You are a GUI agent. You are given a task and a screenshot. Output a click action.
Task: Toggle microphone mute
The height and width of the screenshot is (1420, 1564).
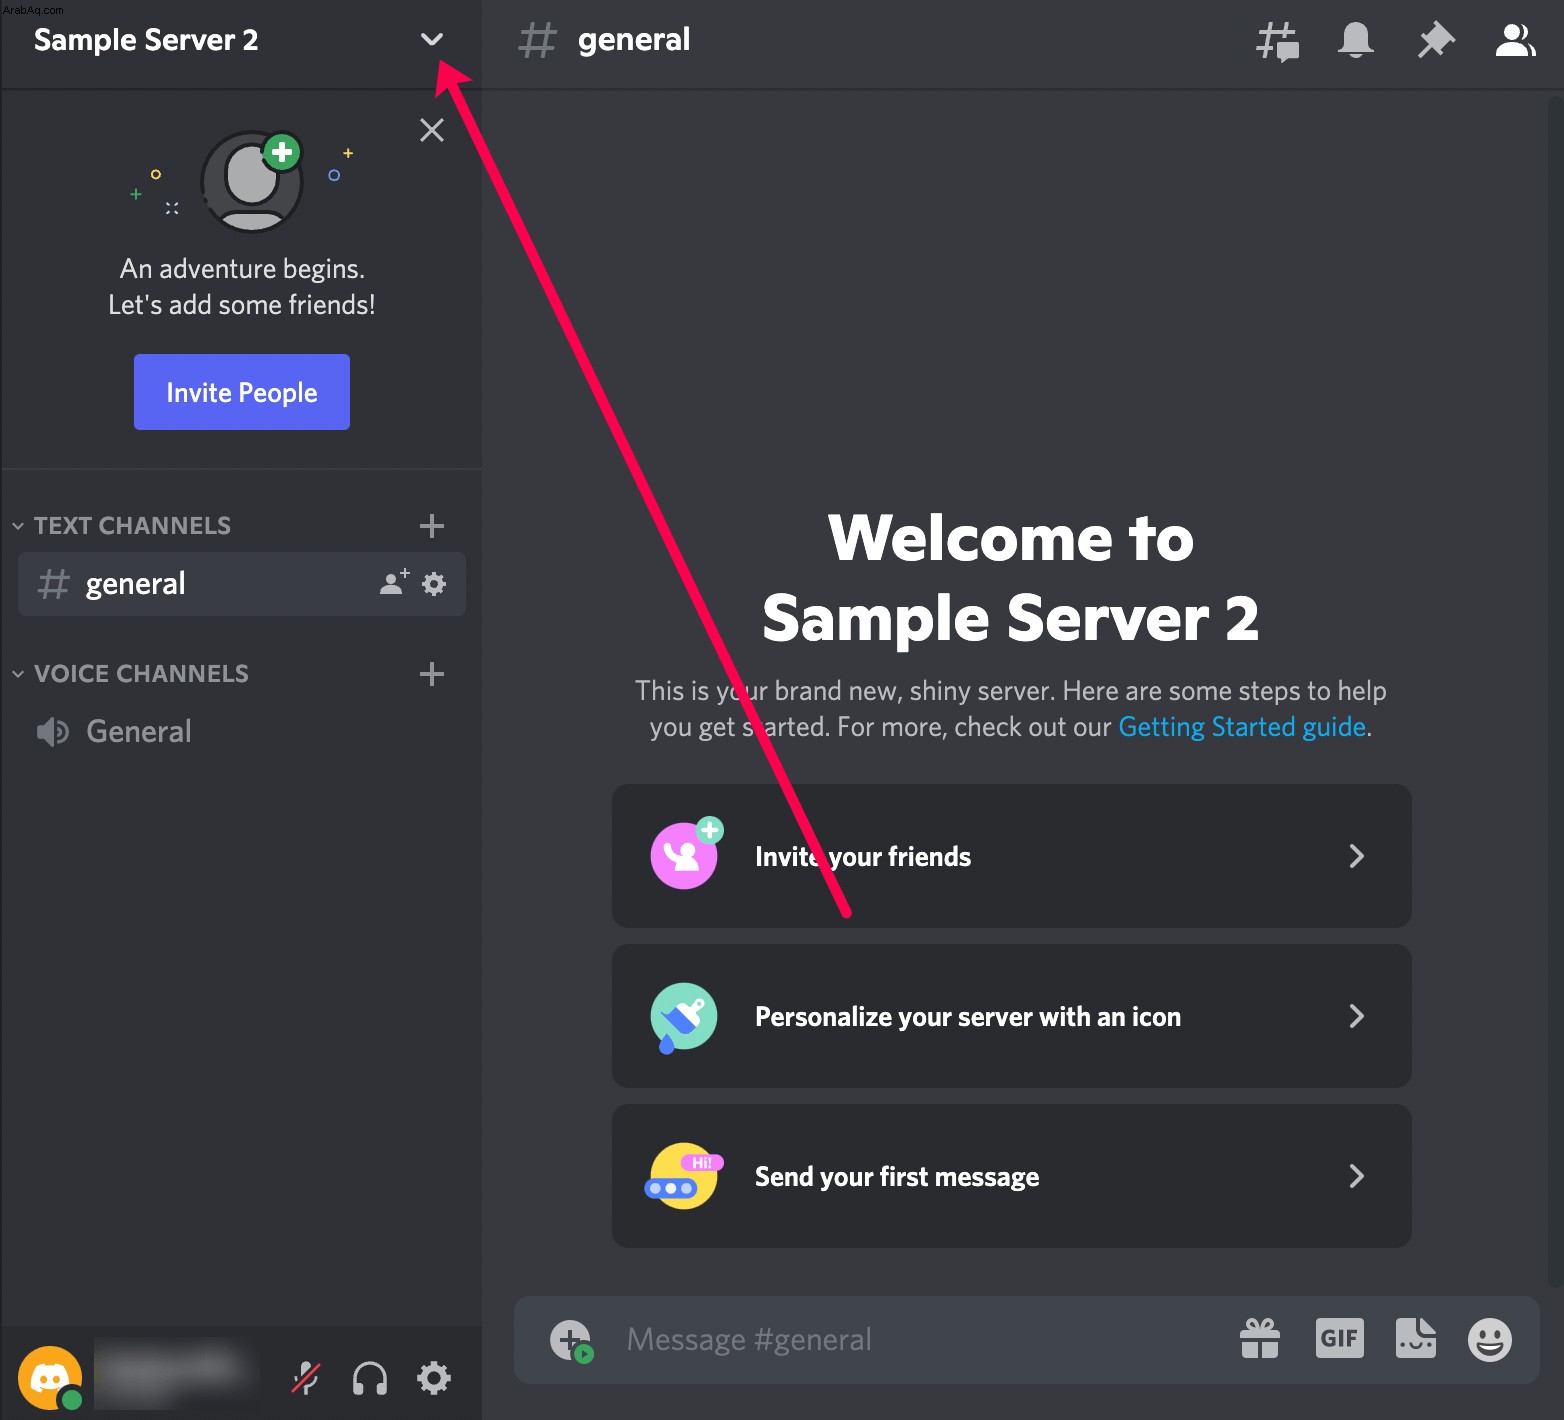pyautogui.click(x=305, y=1378)
